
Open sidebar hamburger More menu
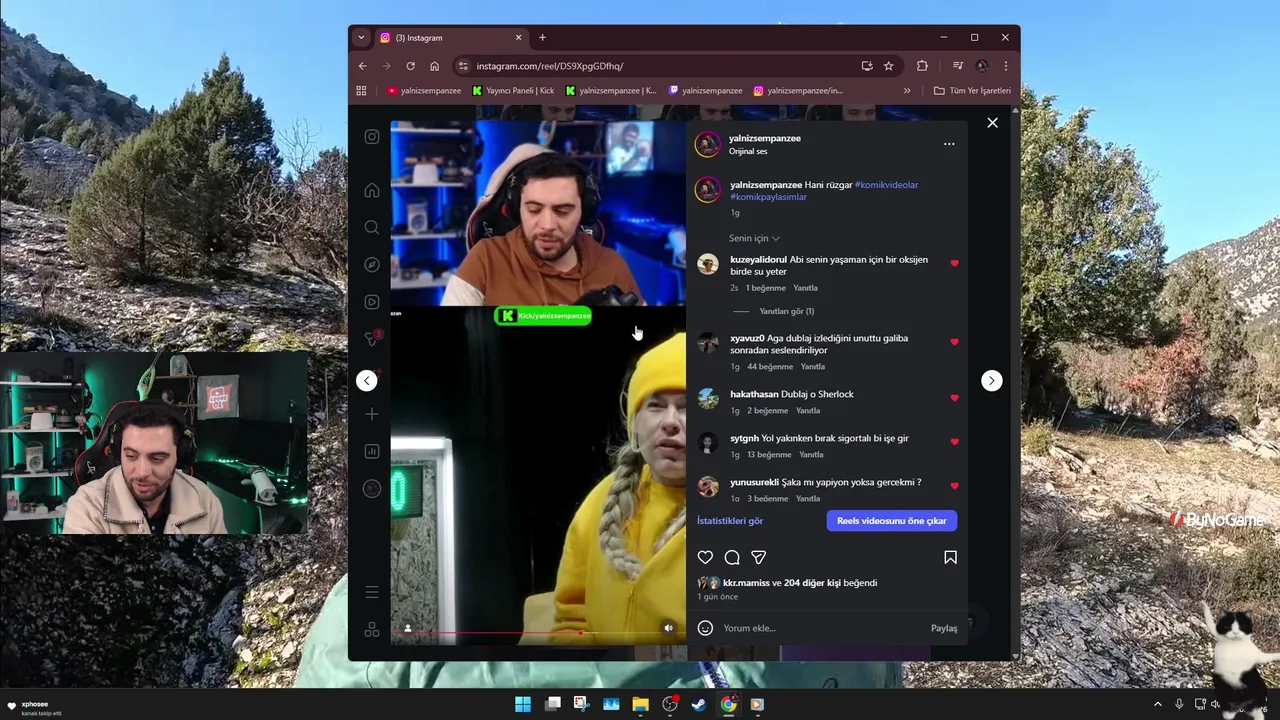(x=372, y=592)
